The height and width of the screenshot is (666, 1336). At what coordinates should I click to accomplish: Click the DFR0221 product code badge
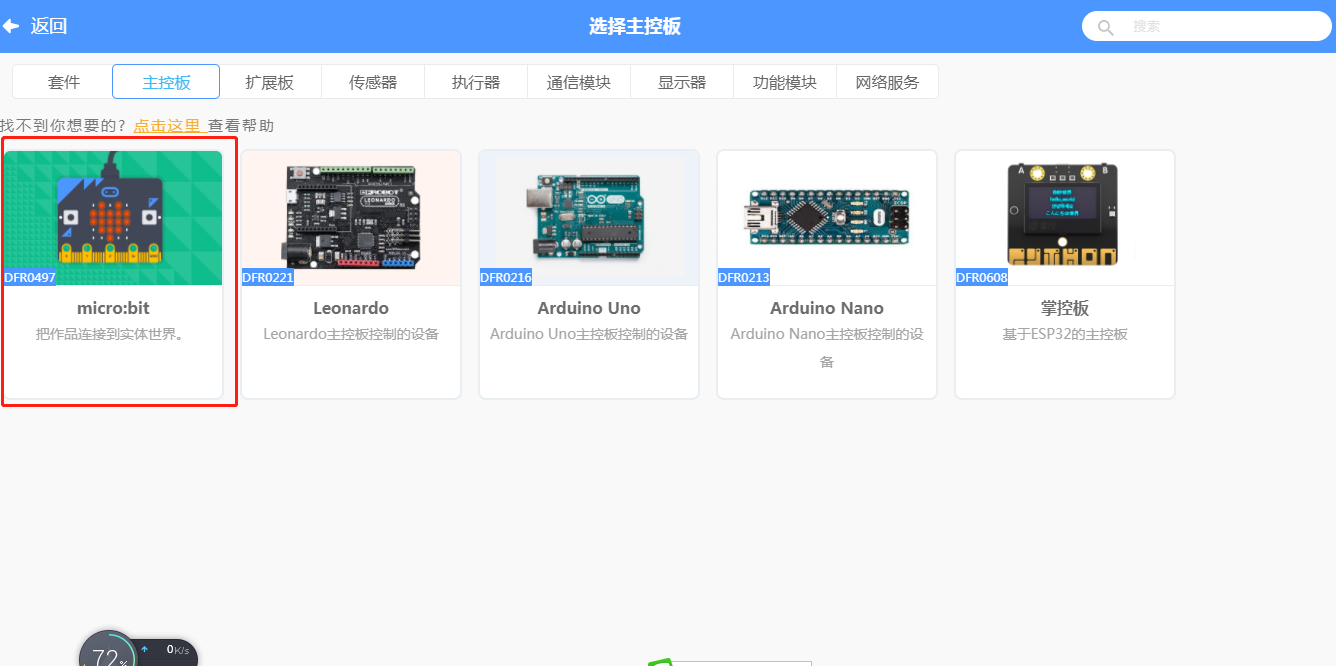[268, 277]
